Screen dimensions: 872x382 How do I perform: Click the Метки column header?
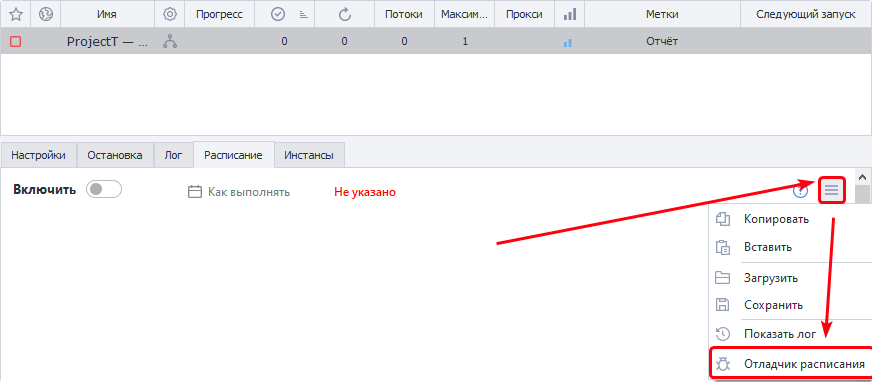(662, 15)
